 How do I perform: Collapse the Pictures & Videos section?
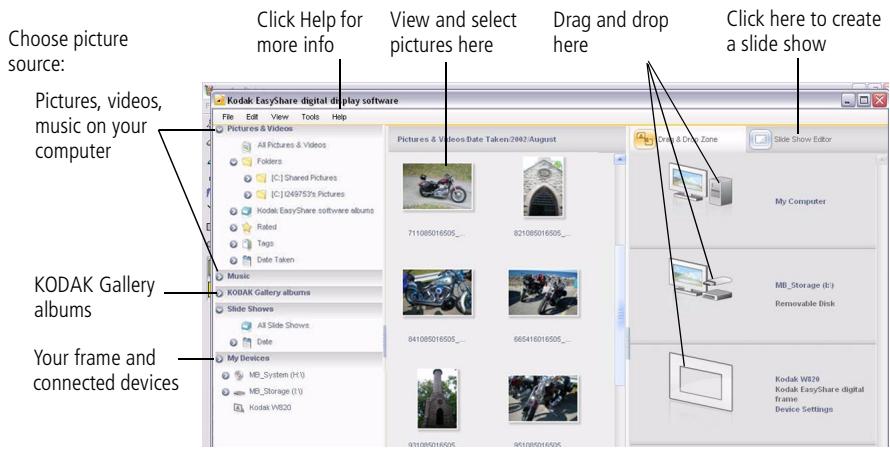point(220,129)
